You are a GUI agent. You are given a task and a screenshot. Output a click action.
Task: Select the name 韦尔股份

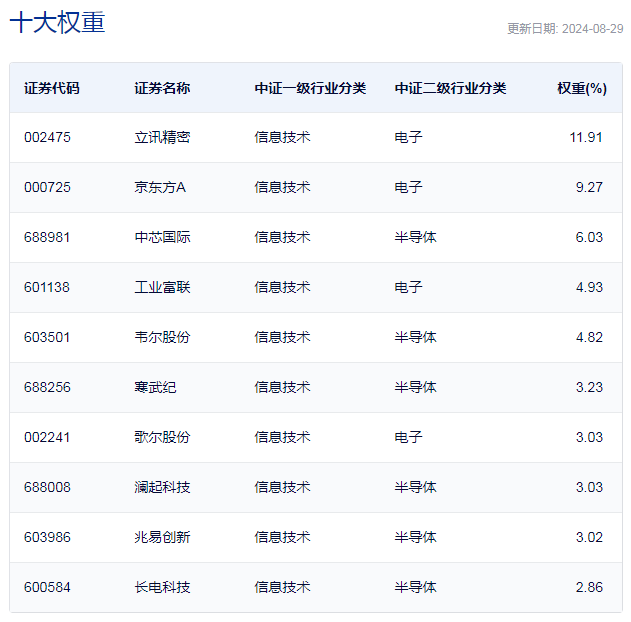pyautogui.click(x=162, y=337)
